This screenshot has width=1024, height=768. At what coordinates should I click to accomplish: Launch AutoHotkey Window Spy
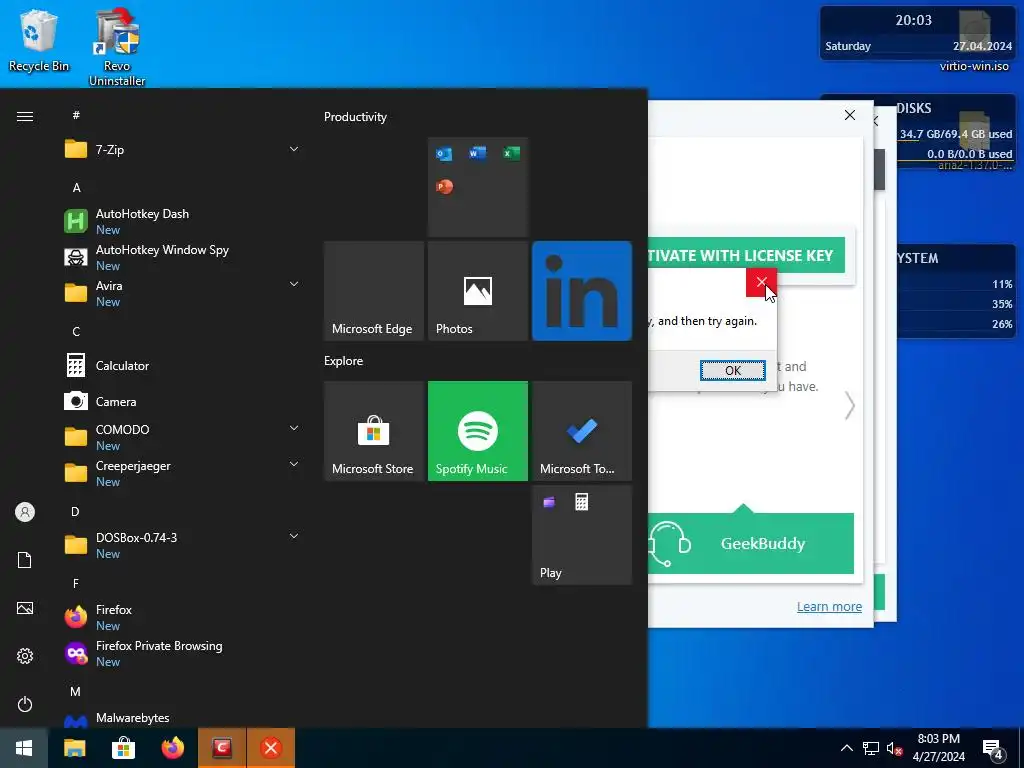point(182,257)
